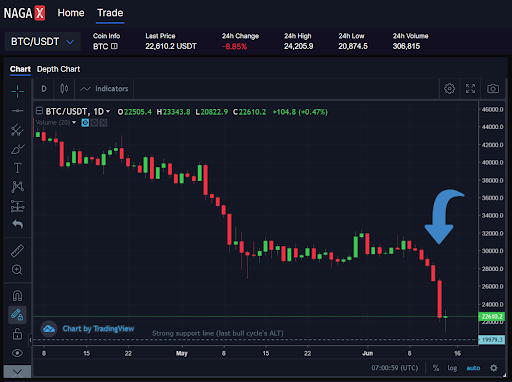Click the undo back arrow icon
The height and width of the screenshot is (382, 512).
(17, 224)
